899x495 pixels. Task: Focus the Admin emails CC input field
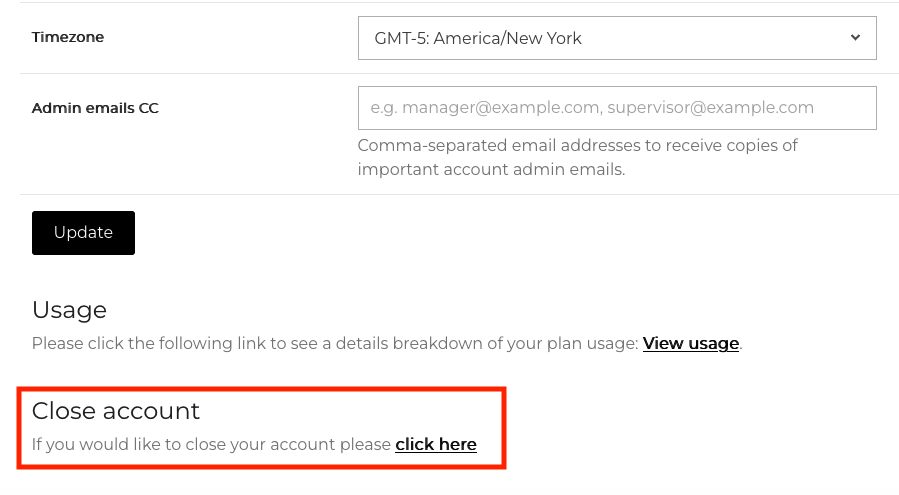click(x=616, y=108)
